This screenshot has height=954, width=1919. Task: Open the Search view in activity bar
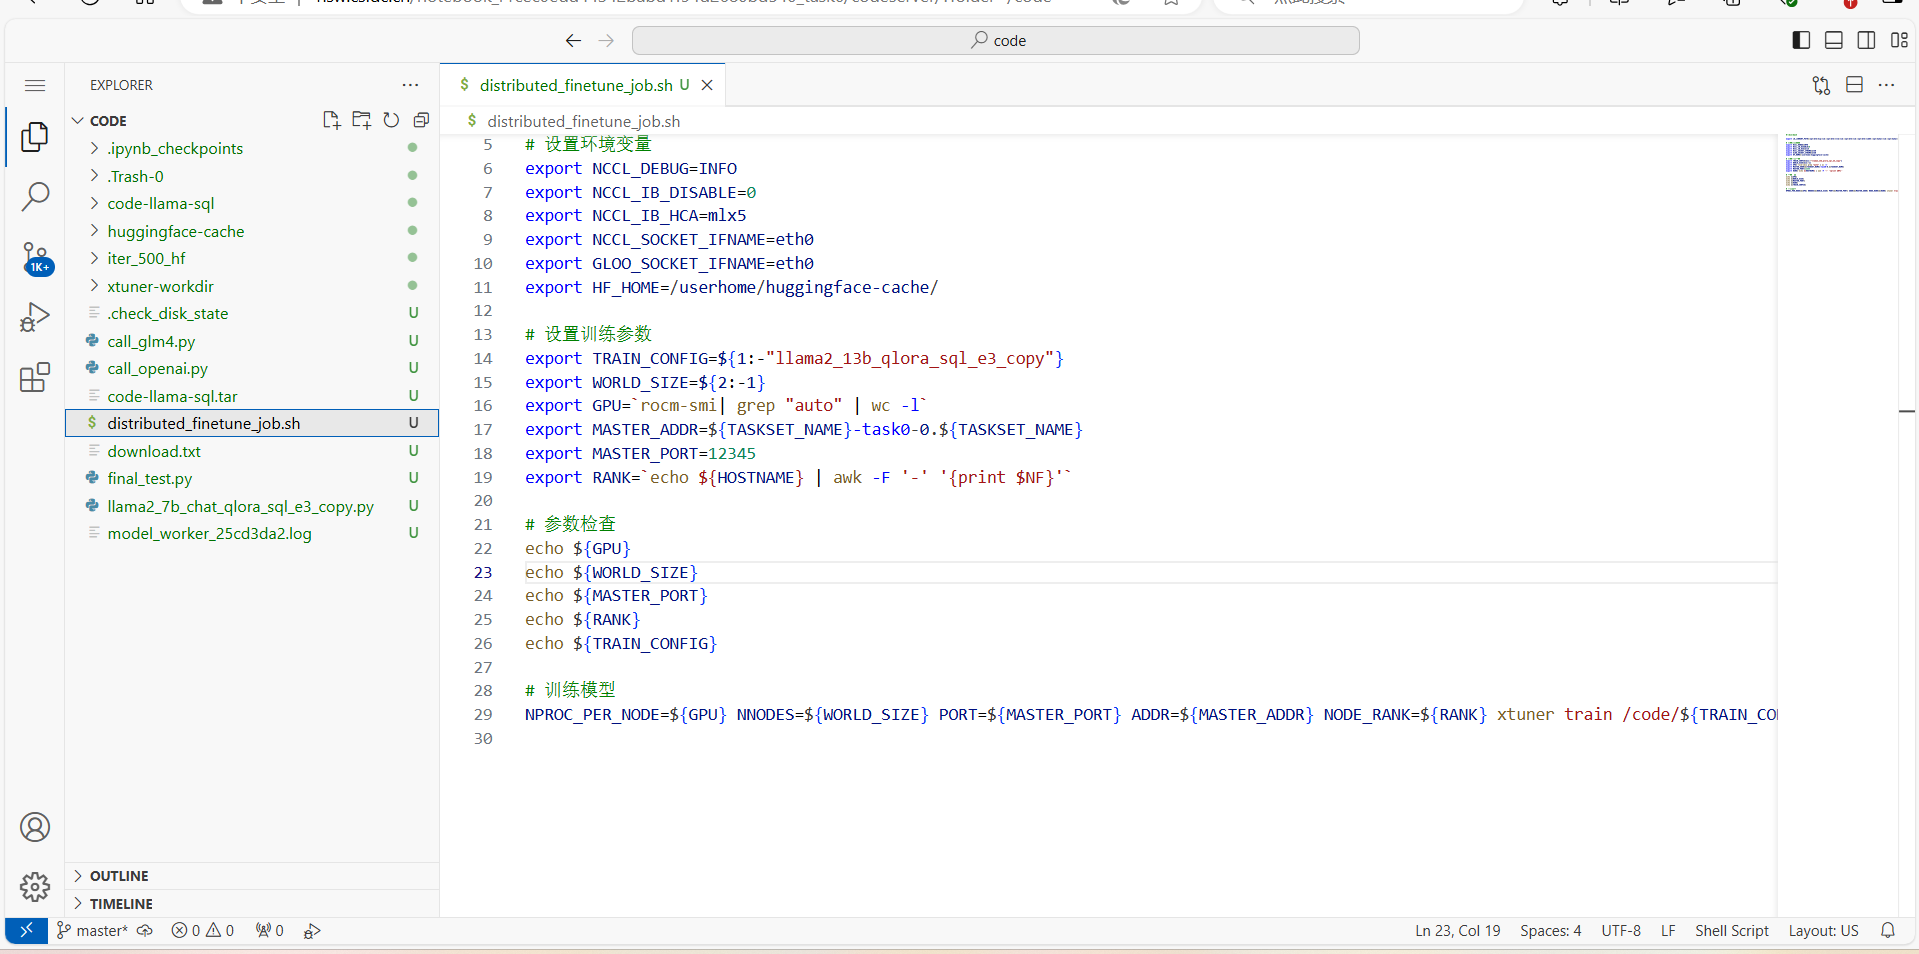(35, 197)
